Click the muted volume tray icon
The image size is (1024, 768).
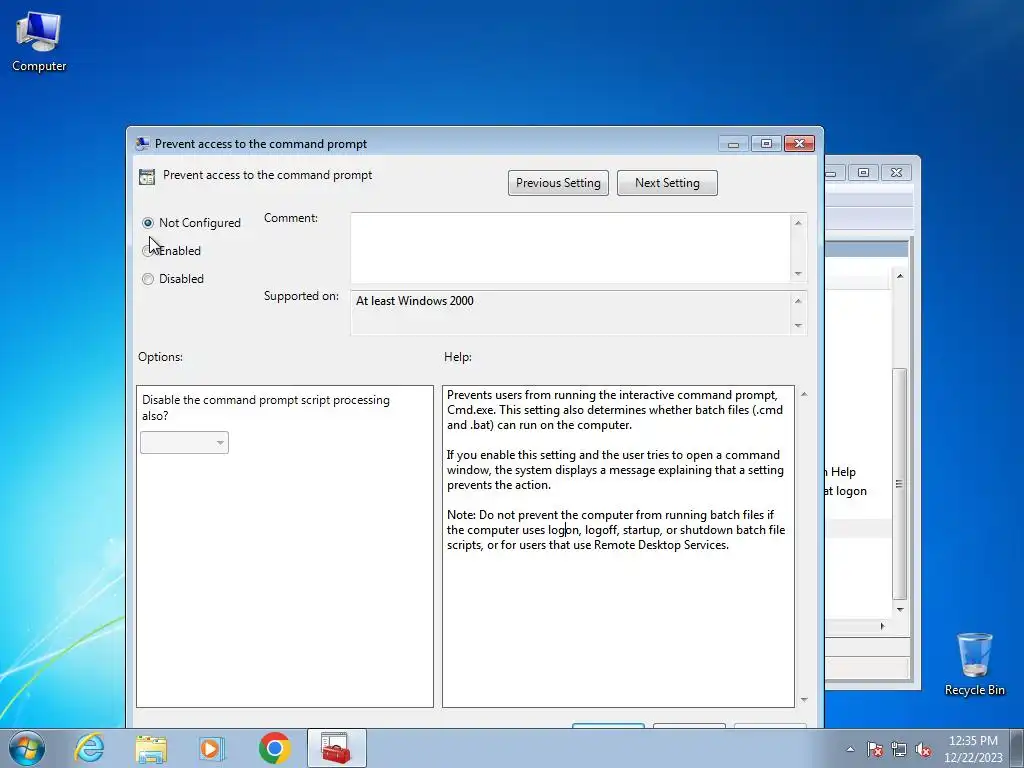coord(923,749)
